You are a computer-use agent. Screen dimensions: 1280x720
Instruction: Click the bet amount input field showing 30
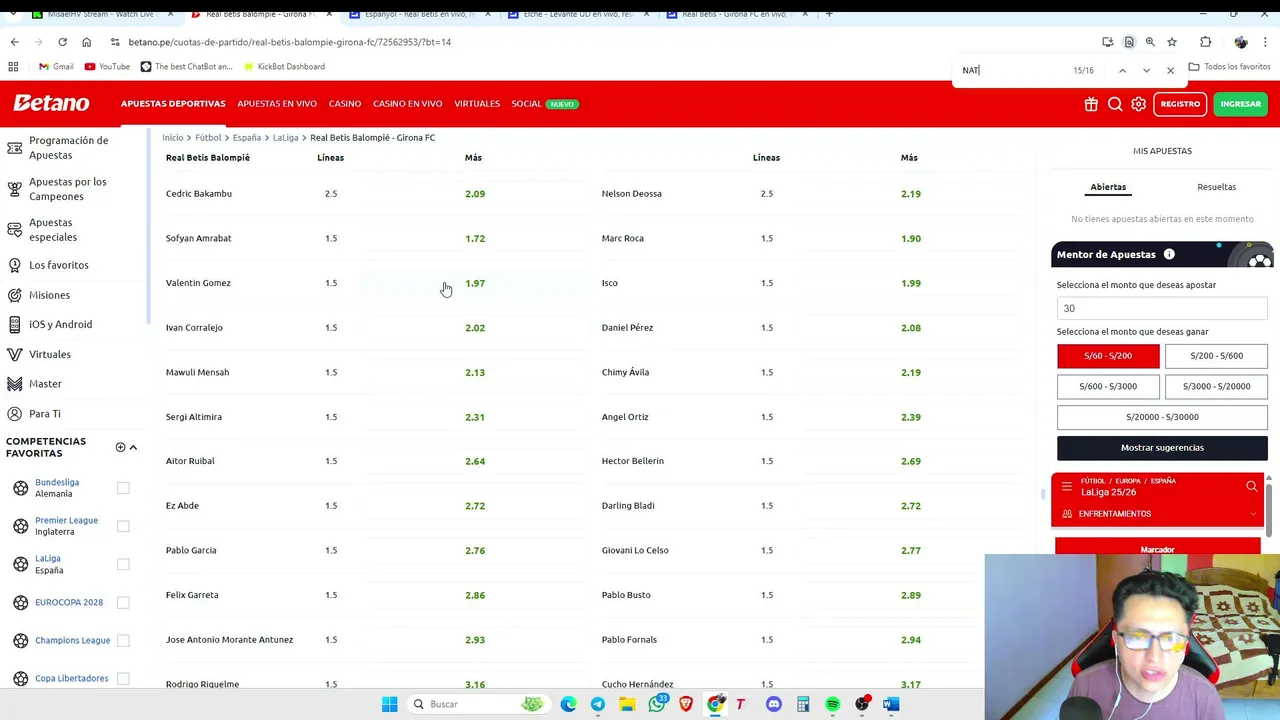tap(1162, 308)
